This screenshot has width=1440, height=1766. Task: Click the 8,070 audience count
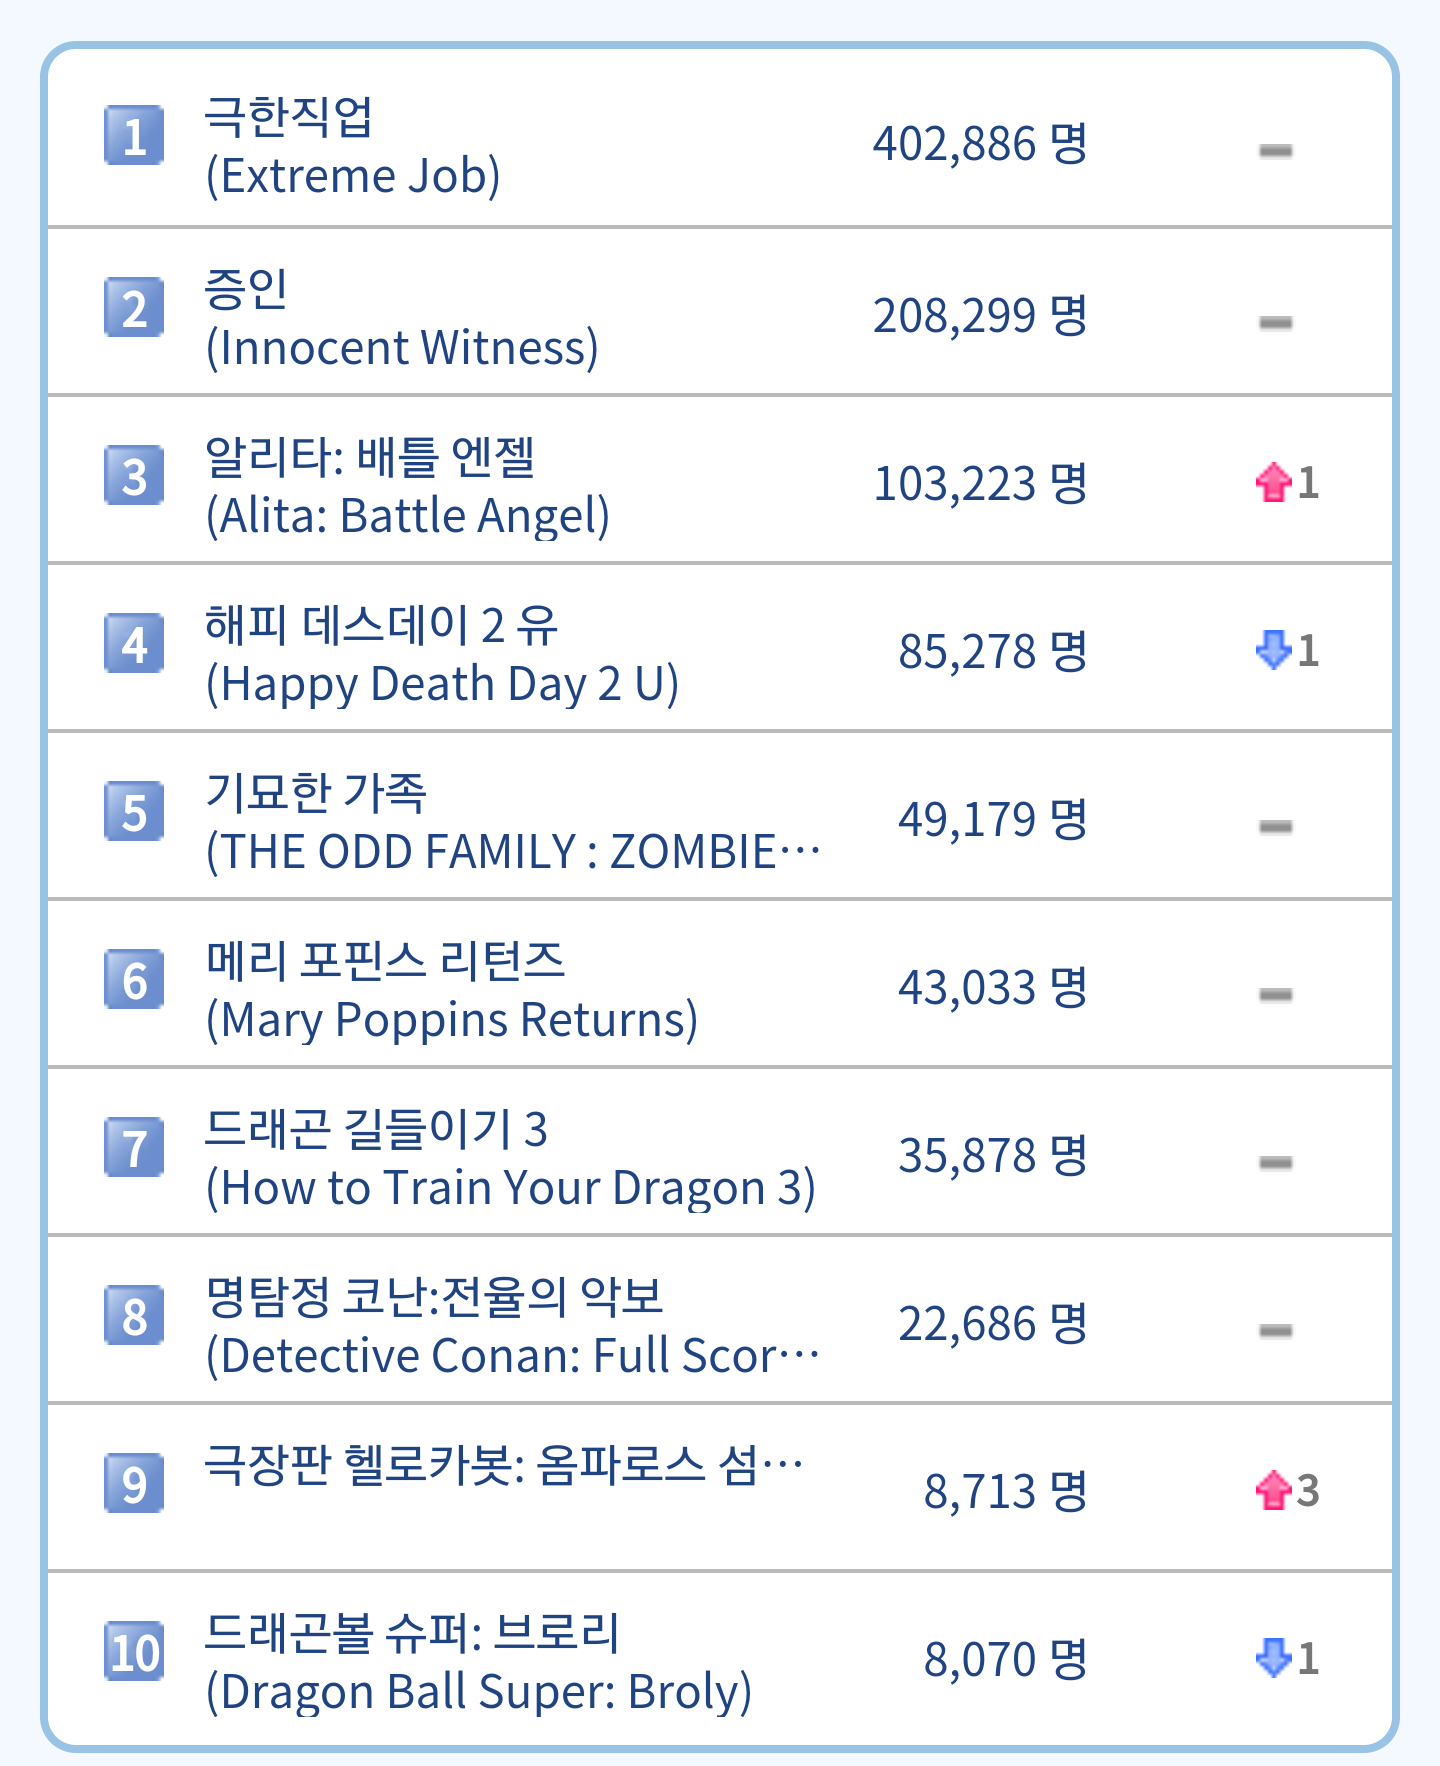[1004, 1660]
